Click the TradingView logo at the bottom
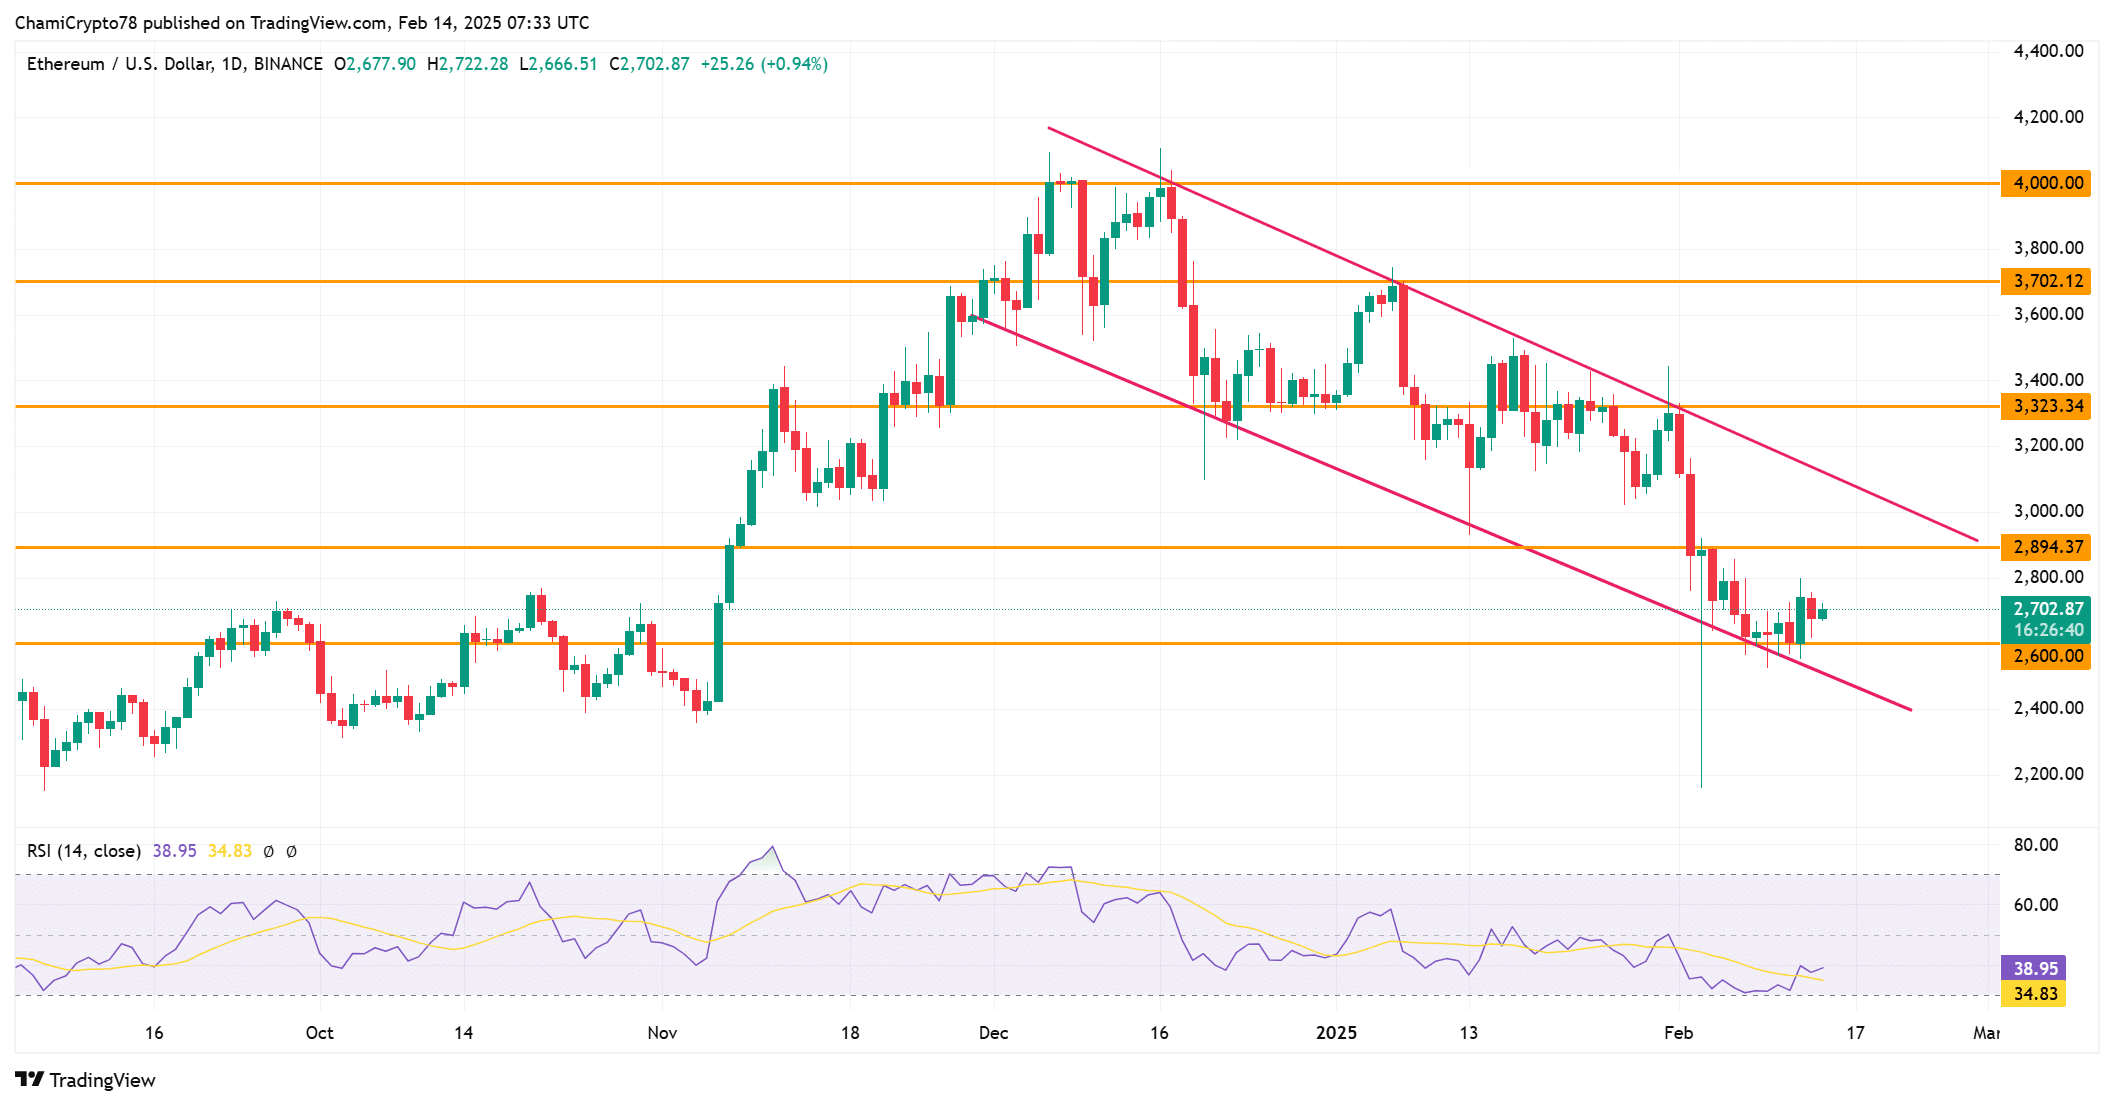2114x1106 pixels. (x=85, y=1080)
